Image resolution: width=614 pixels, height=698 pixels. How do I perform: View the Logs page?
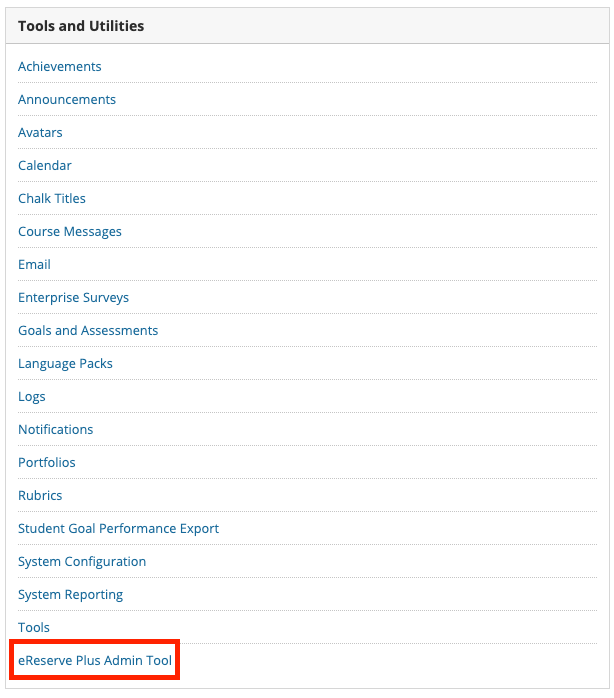tap(32, 396)
